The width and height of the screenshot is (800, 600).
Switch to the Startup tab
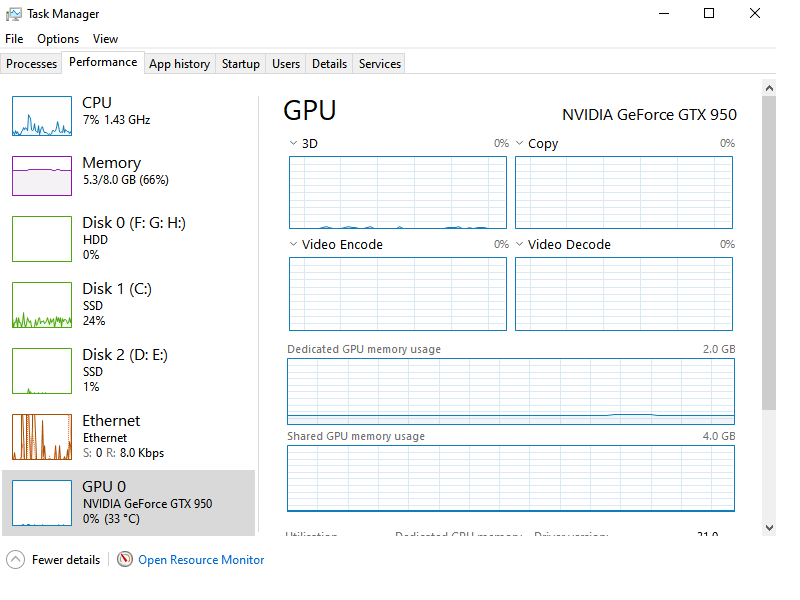[241, 64]
